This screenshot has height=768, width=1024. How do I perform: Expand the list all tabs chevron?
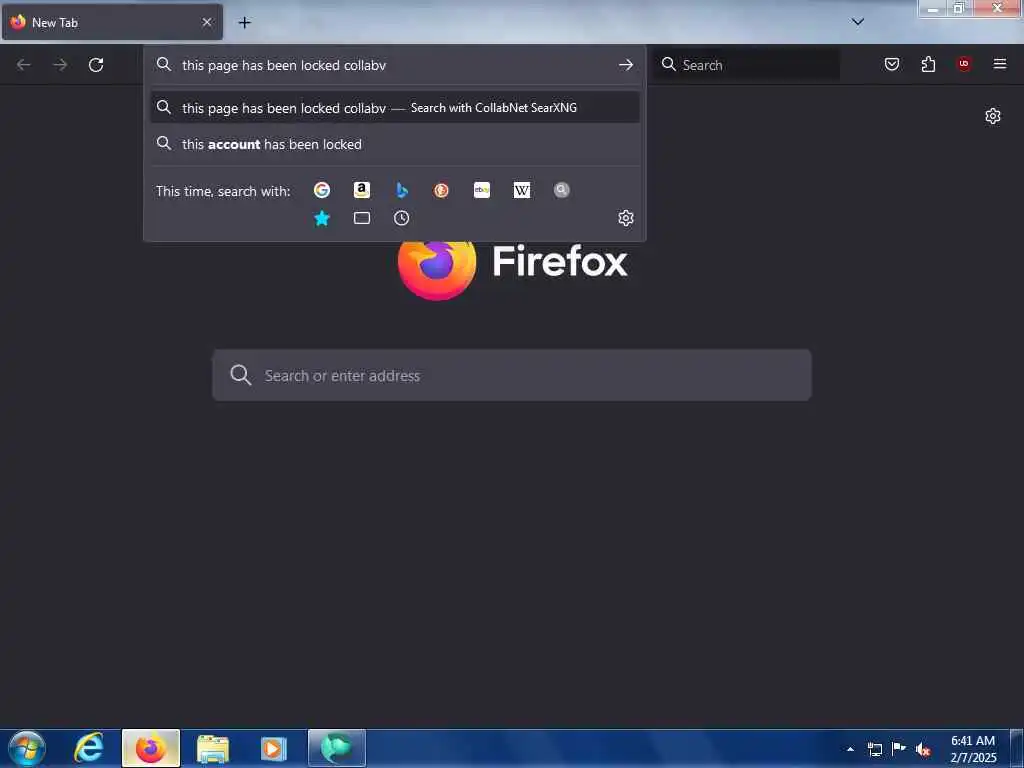coord(858,22)
